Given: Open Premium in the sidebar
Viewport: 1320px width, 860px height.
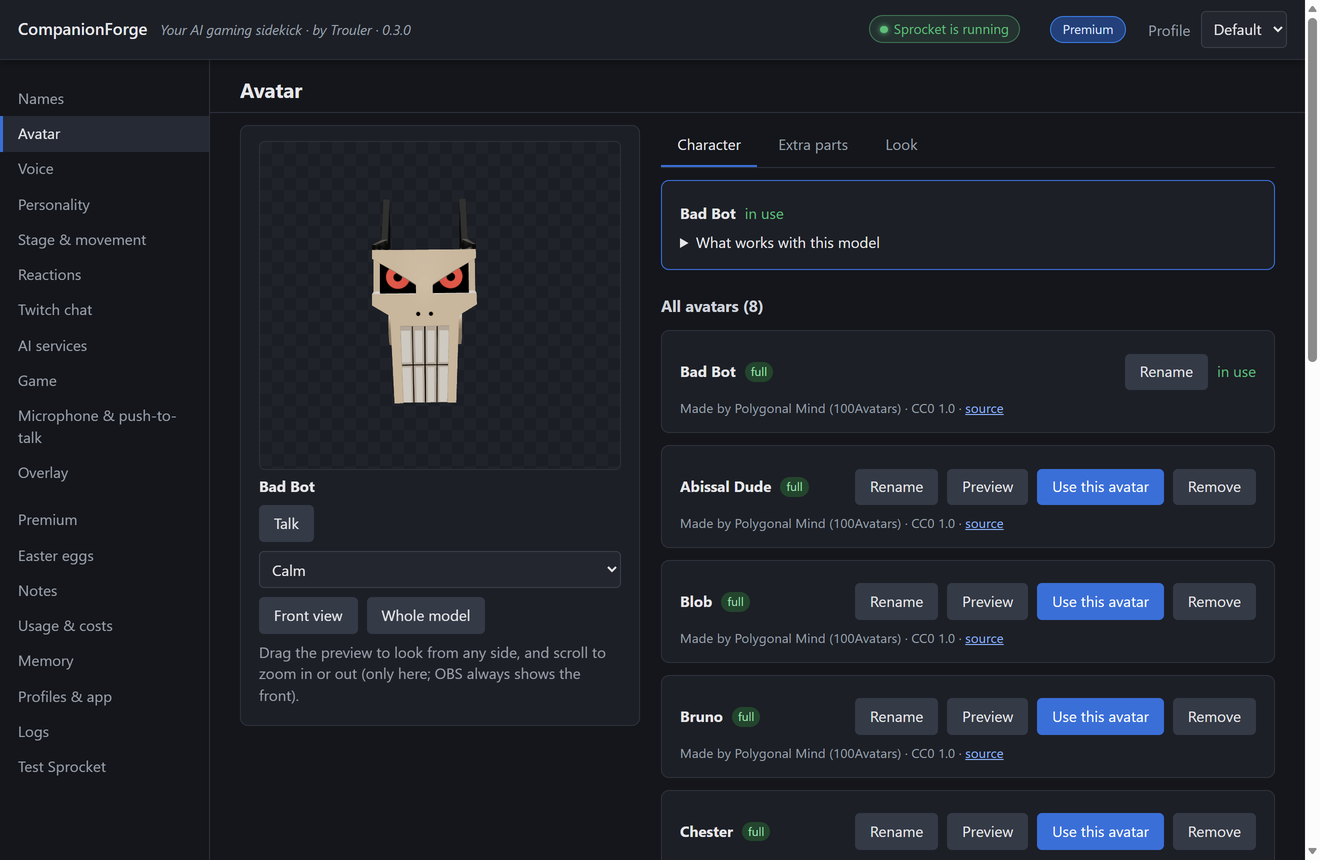Looking at the screenshot, I should pyautogui.click(x=105, y=520).
